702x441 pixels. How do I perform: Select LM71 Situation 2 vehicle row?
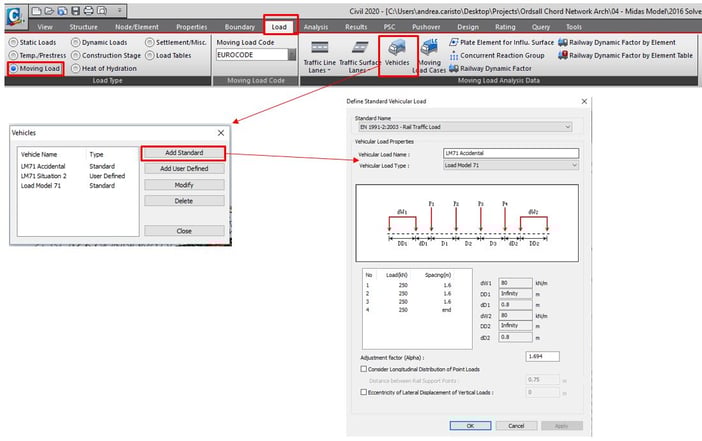pyautogui.click(x=78, y=176)
